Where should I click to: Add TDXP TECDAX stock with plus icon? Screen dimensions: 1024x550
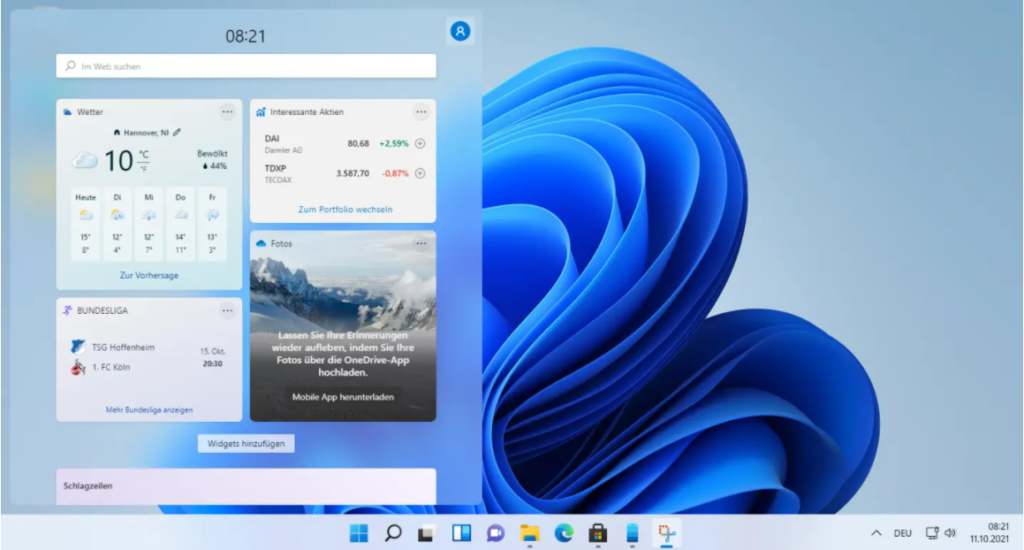pos(420,173)
